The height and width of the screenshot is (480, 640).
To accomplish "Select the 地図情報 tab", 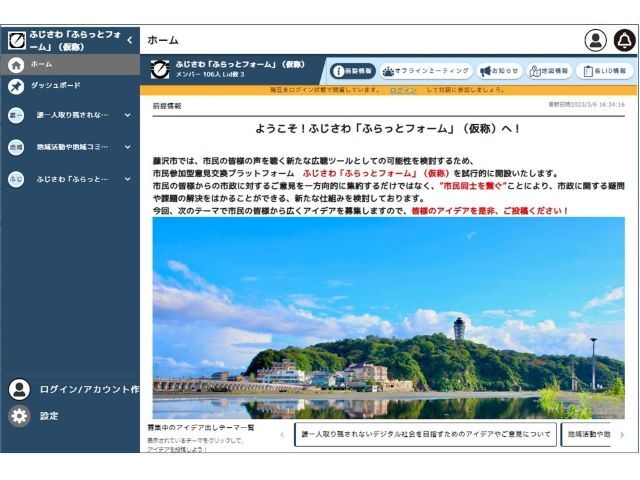I will click(549, 71).
